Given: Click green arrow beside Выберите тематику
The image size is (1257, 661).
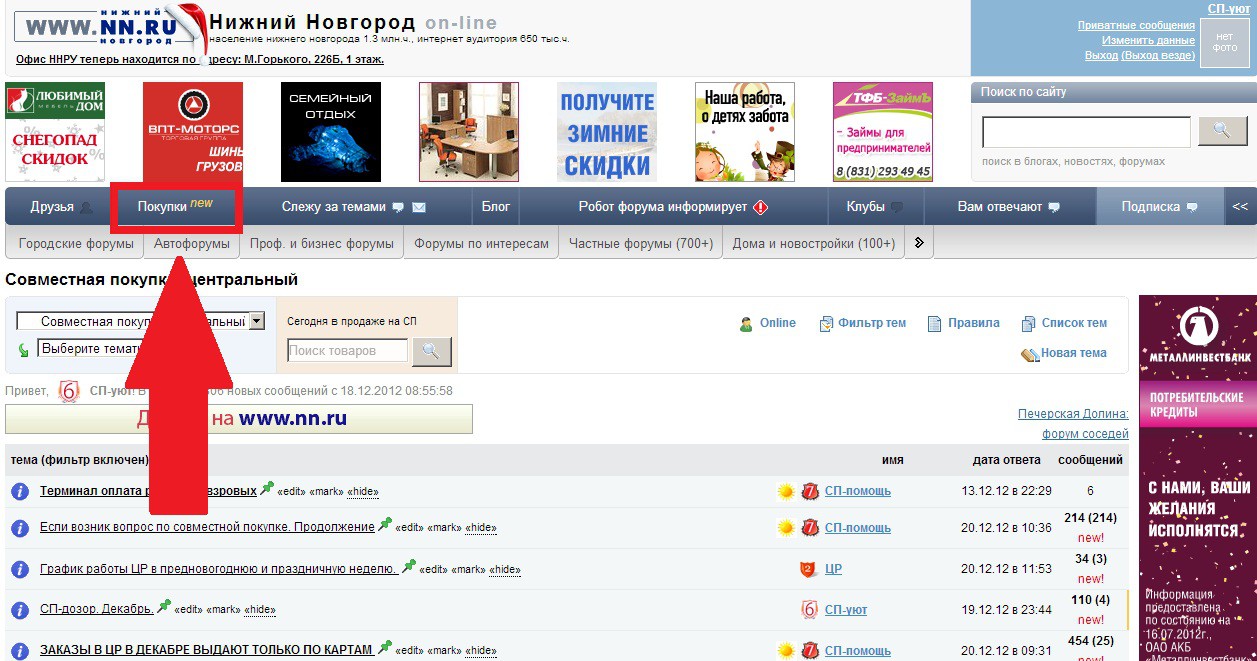Looking at the screenshot, I should pyautogui.click(x=24, y=350).
